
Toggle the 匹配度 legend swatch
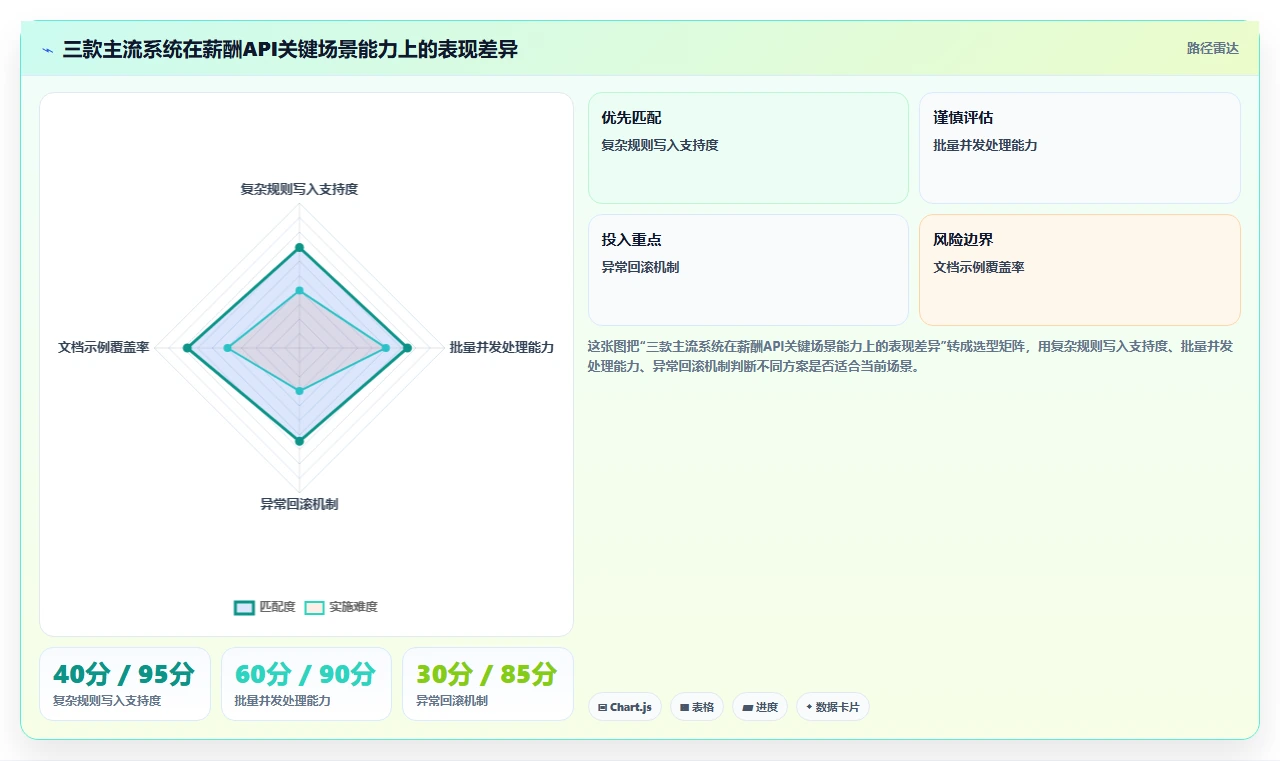pos(244,607)
